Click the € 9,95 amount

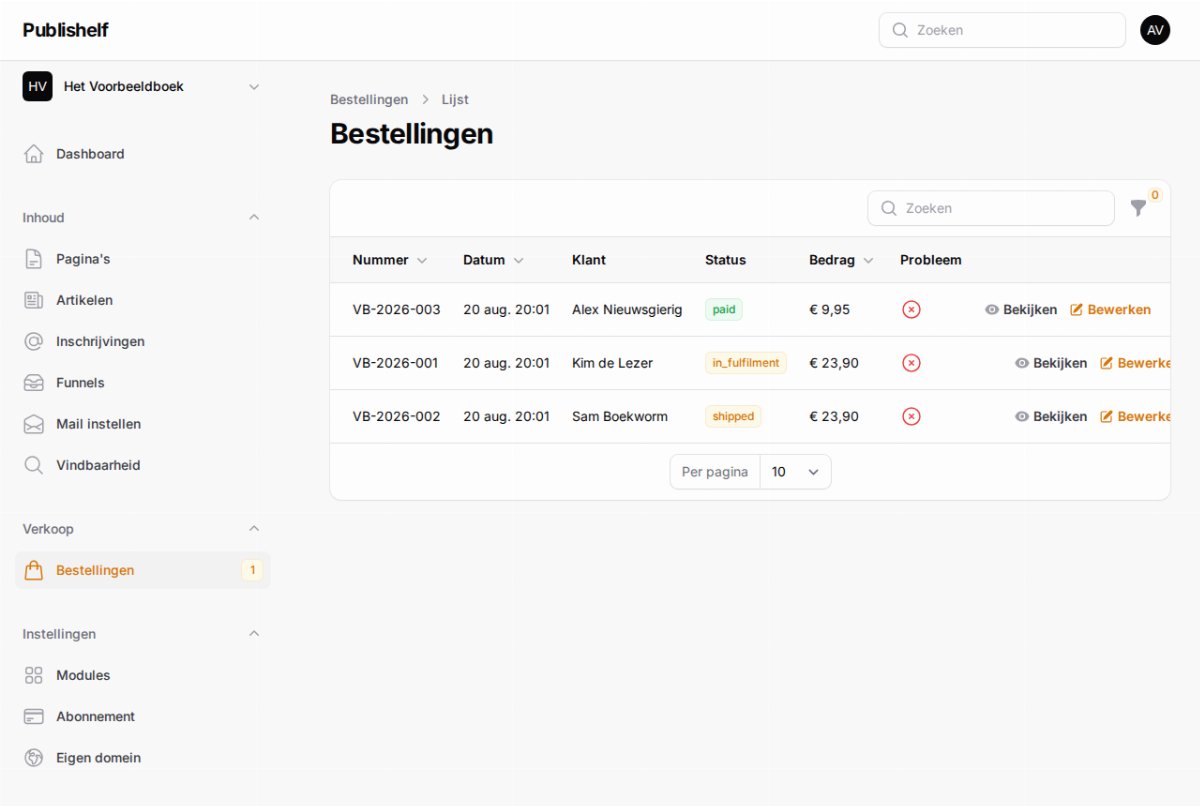tap(829, 310)
